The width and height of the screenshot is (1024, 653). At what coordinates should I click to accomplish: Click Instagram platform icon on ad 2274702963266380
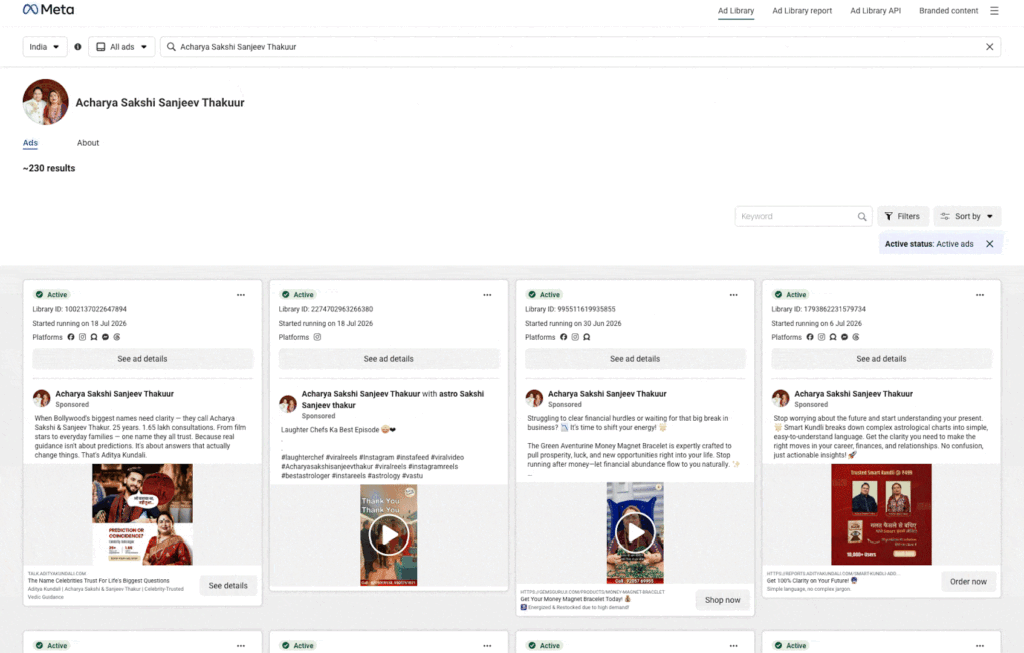coord(317,337)
